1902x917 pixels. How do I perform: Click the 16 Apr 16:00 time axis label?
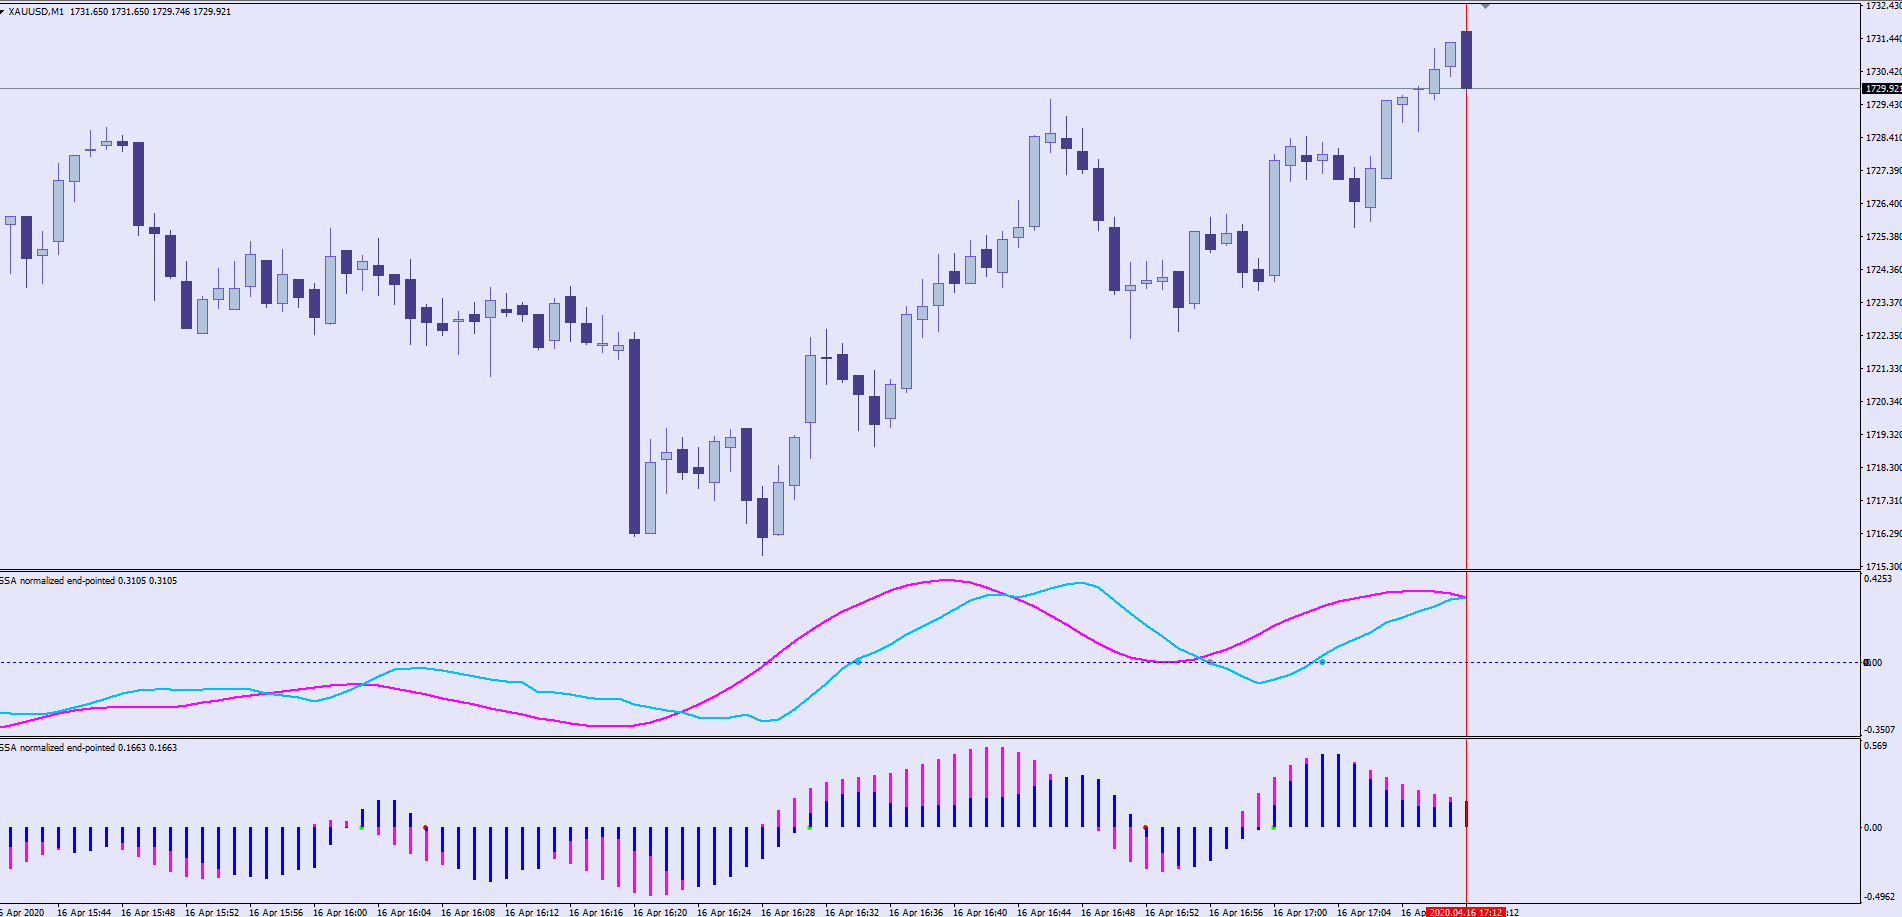(x=340, y=912)
